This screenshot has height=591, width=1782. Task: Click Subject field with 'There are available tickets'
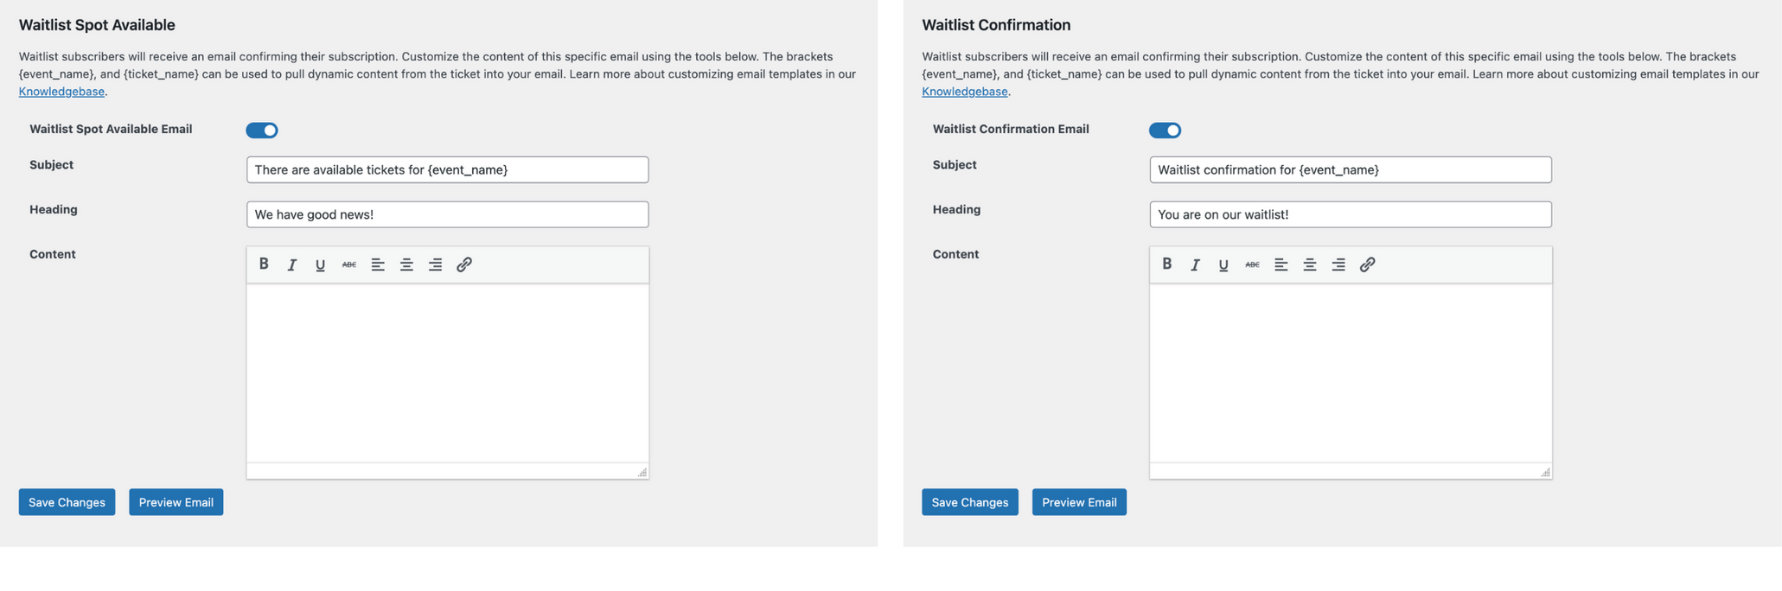point(447,170)
